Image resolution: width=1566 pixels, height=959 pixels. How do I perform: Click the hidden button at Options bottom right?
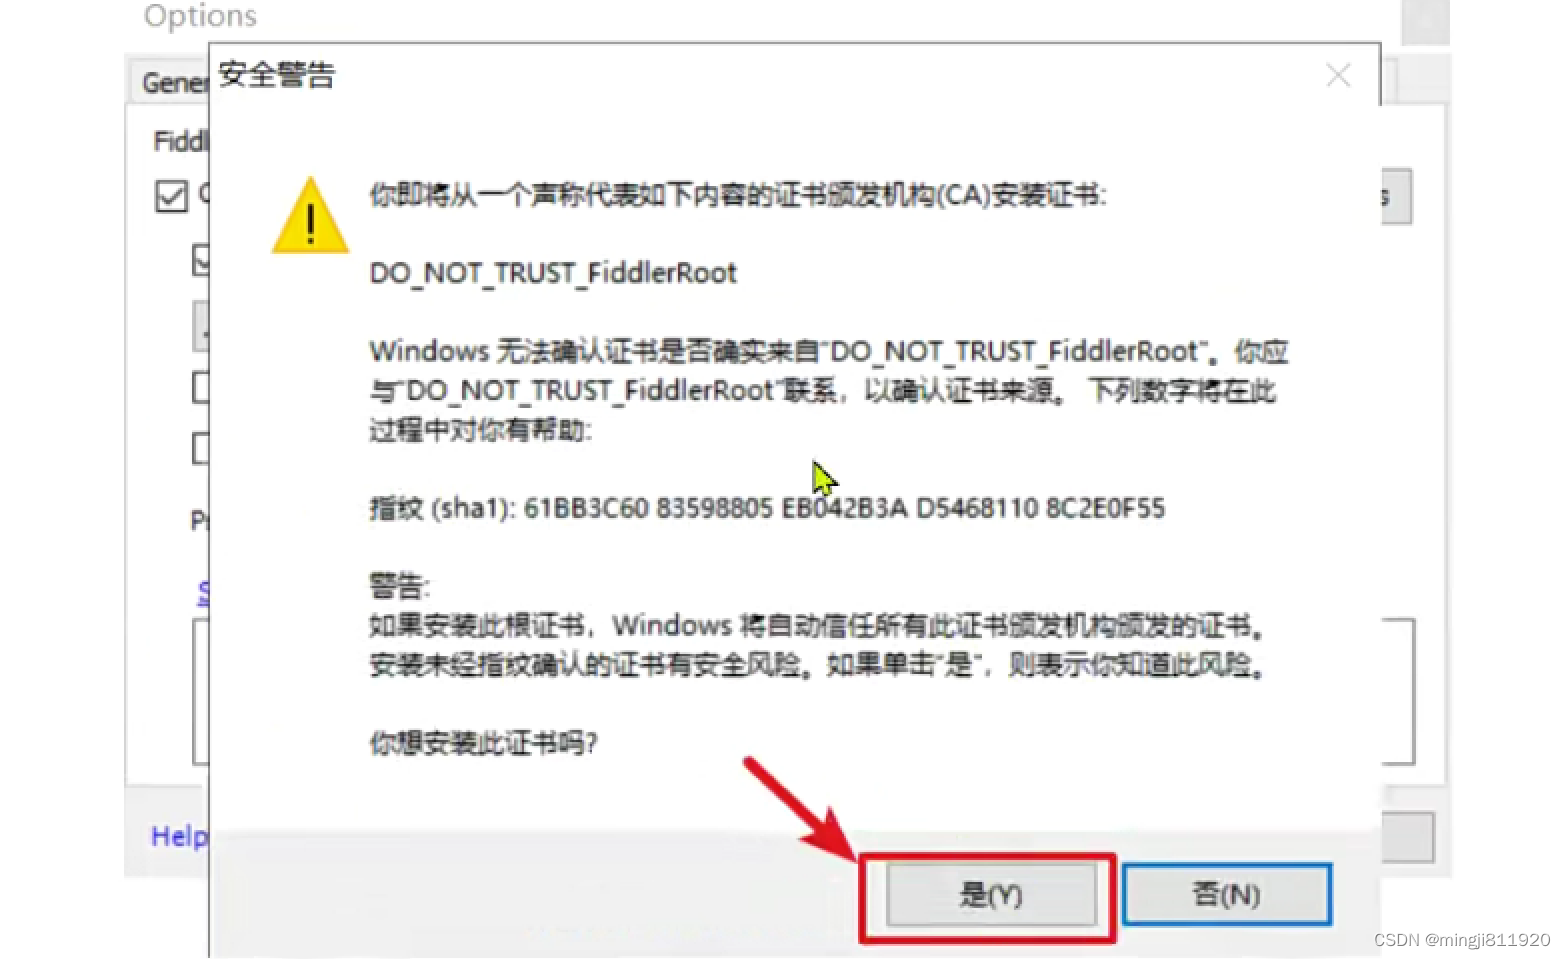pos(1408,836)
